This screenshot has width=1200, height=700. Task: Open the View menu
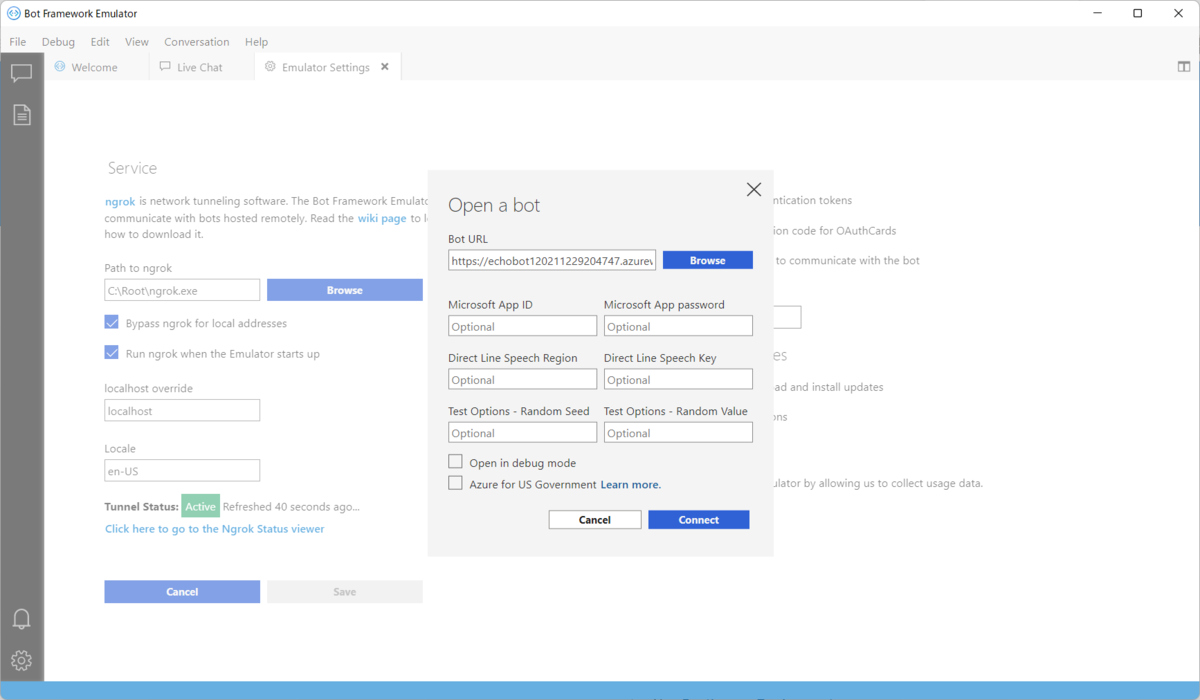(x=137, y=42)
